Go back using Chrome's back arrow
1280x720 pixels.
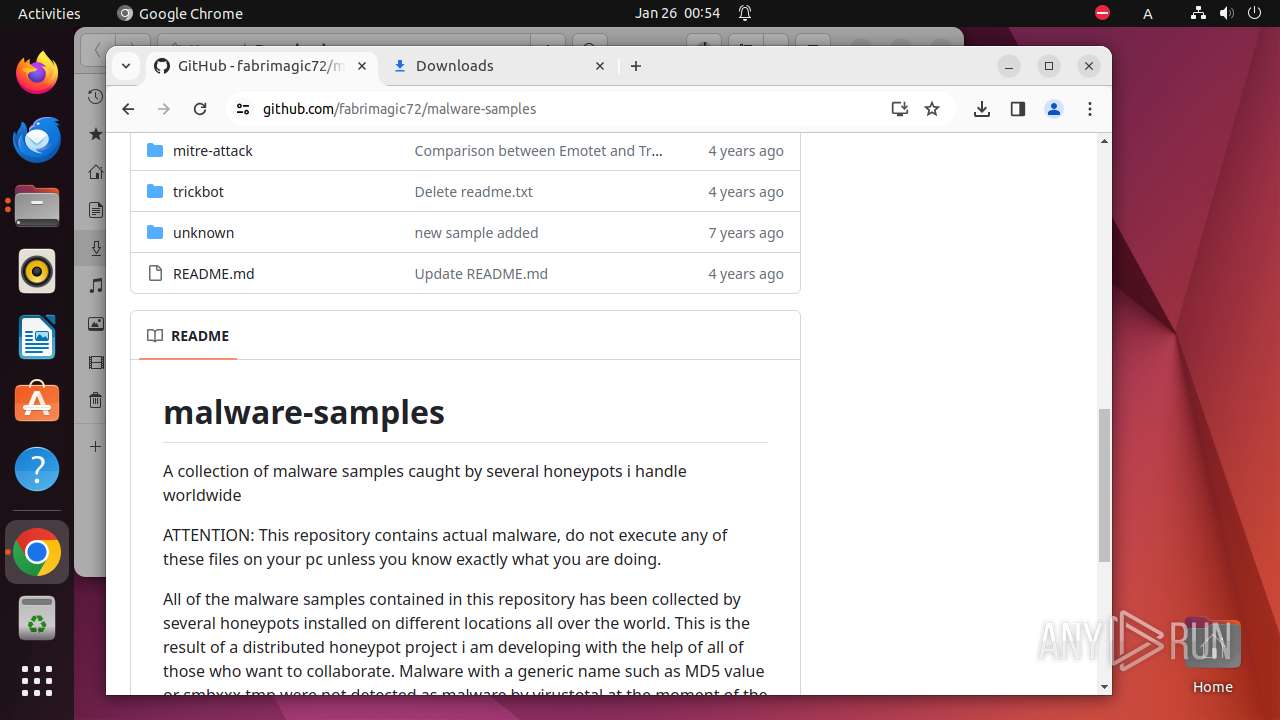point(128,109)
